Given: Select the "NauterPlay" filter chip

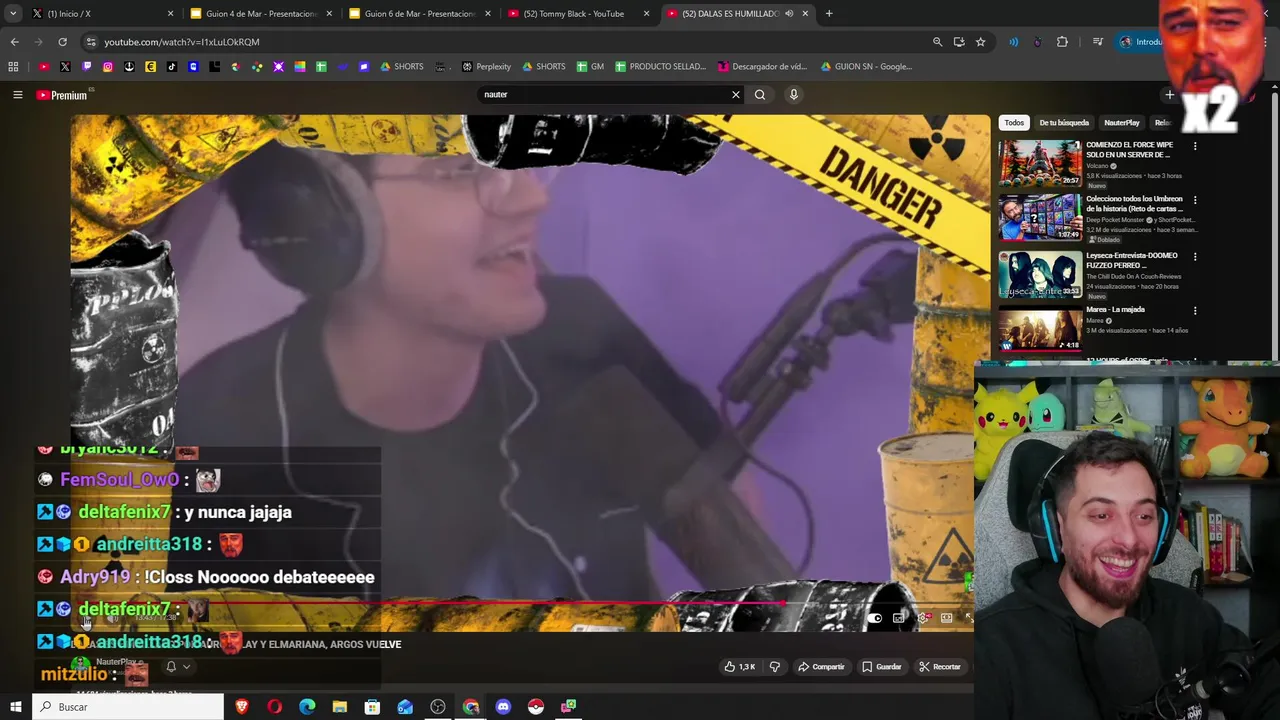Looking at the screenshot, I should (x=1121, y=123).
